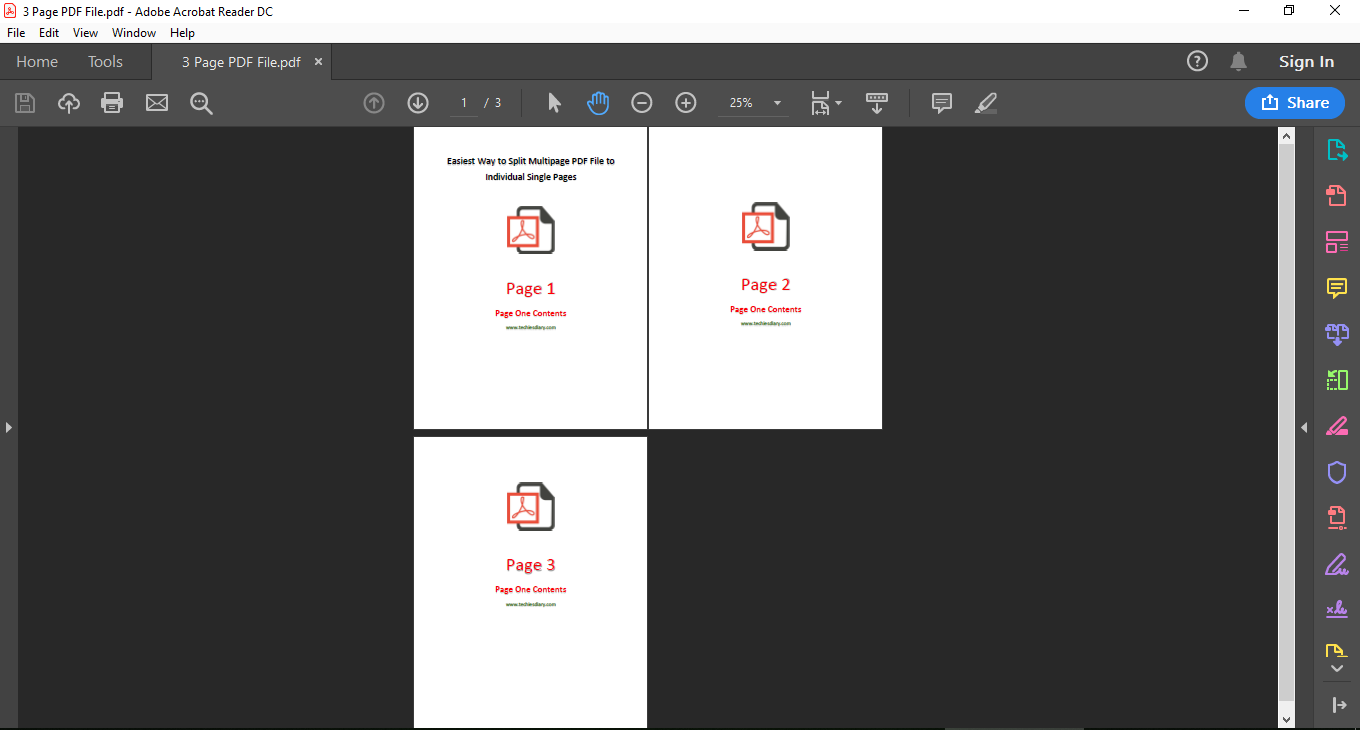This screenshot has height=730, width=1360.
Task: Zoom out with minus button
Action: point(642,103)
